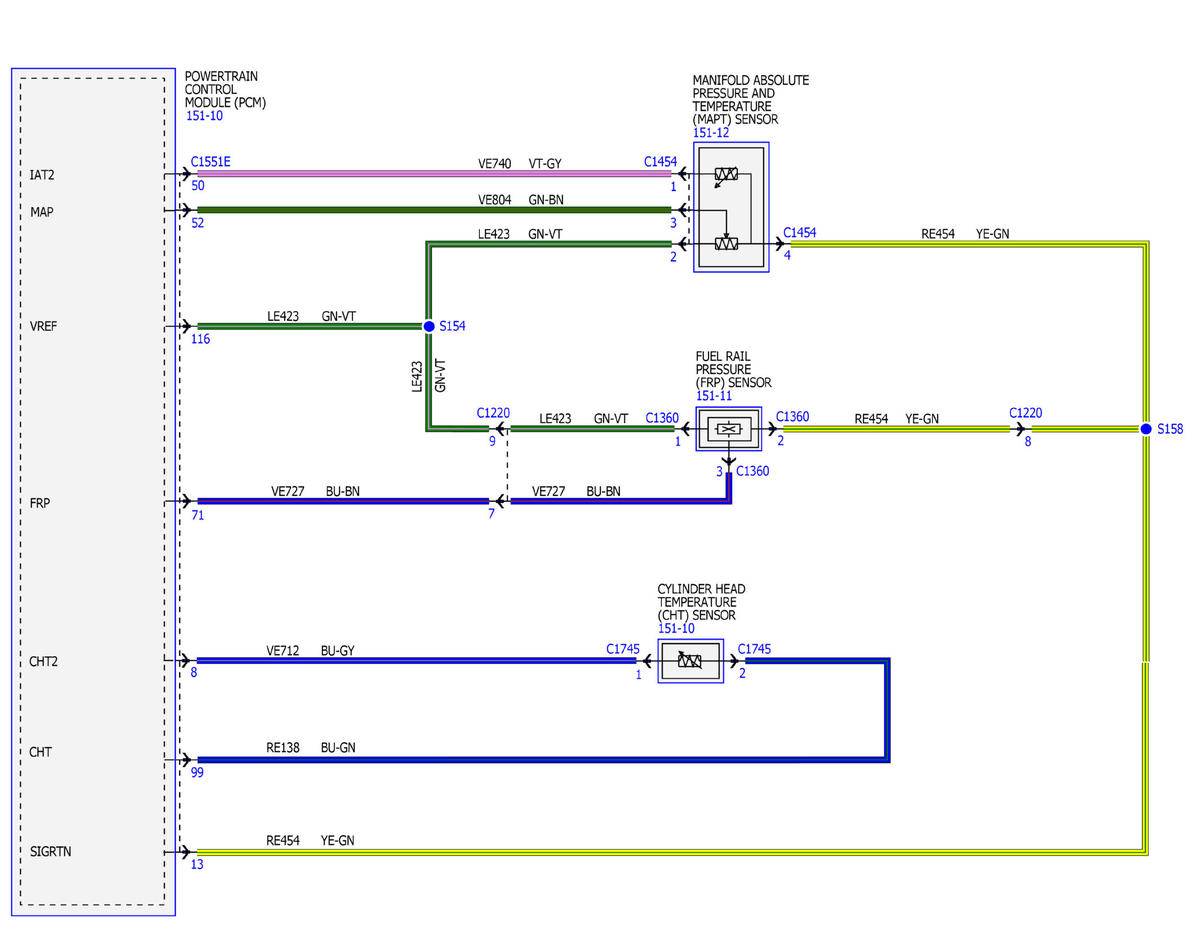Click the Cylinder Head Temperature (CHT) Sensor title

[701, 602]
